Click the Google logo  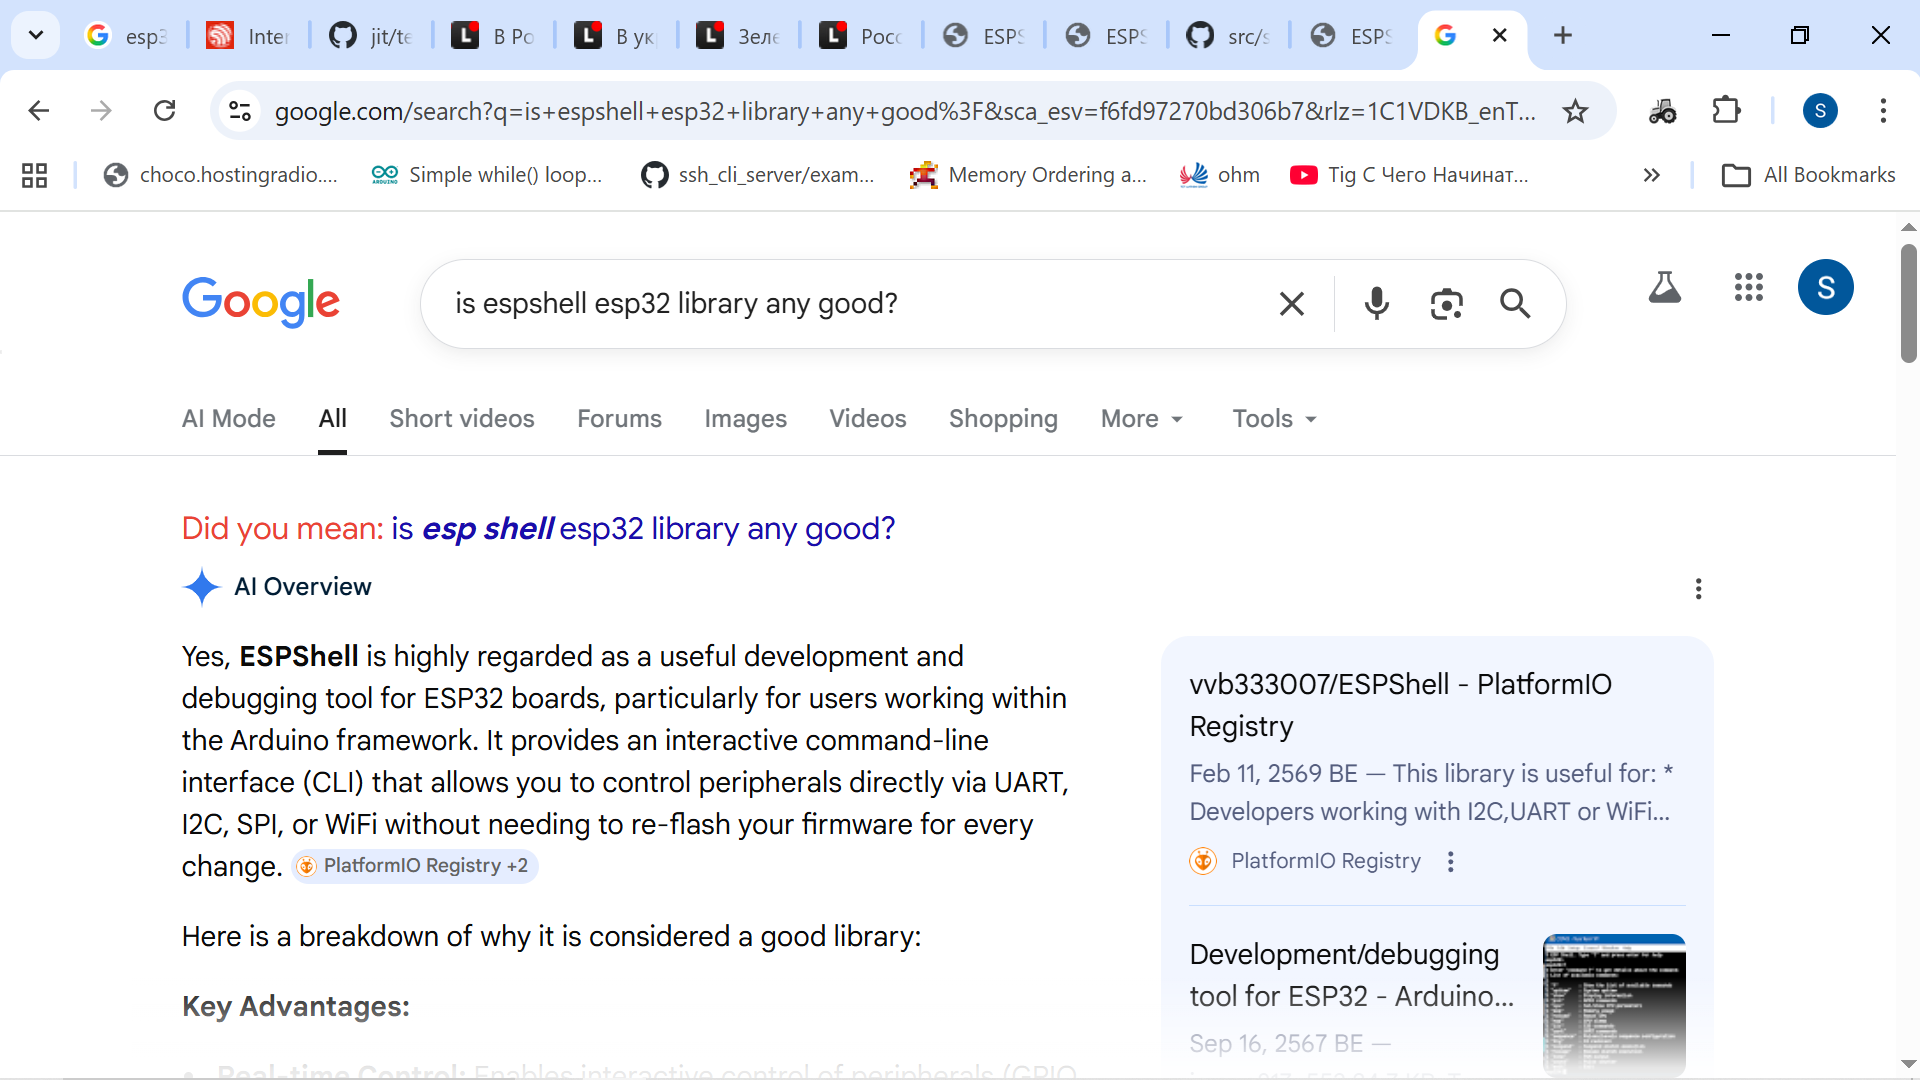pos(261,302)
